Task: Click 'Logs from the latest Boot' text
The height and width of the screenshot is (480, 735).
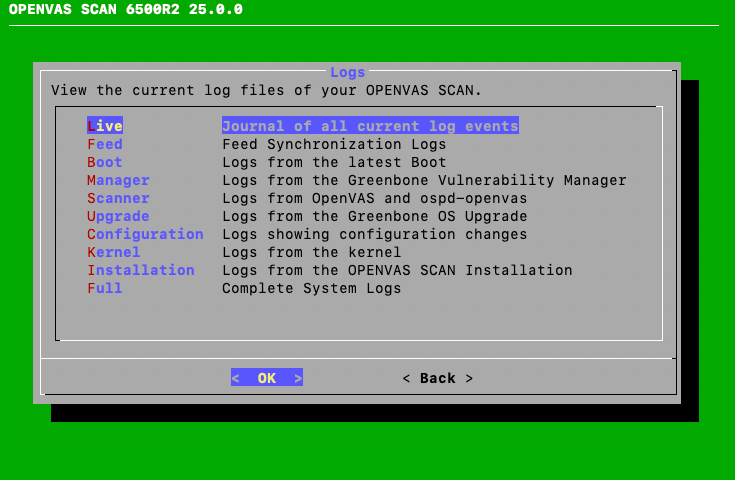Action: click(x=334, y=162)
